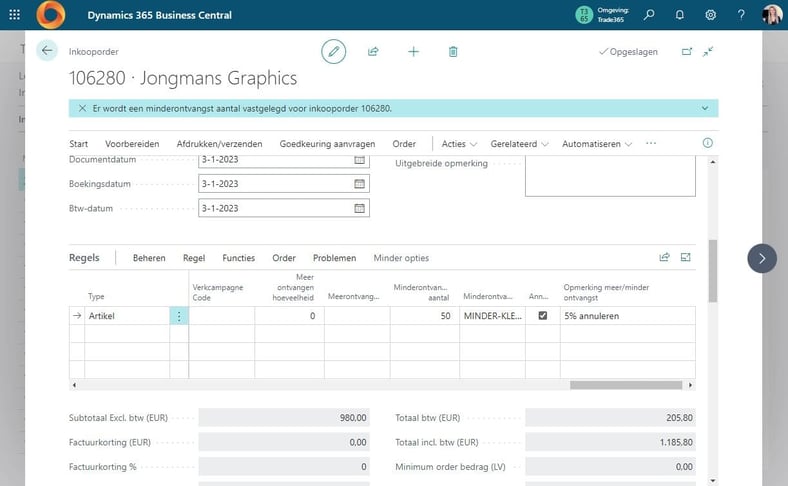Click Verkcampagne Code column header
This screenshot has height=486, width=788.
218,292
